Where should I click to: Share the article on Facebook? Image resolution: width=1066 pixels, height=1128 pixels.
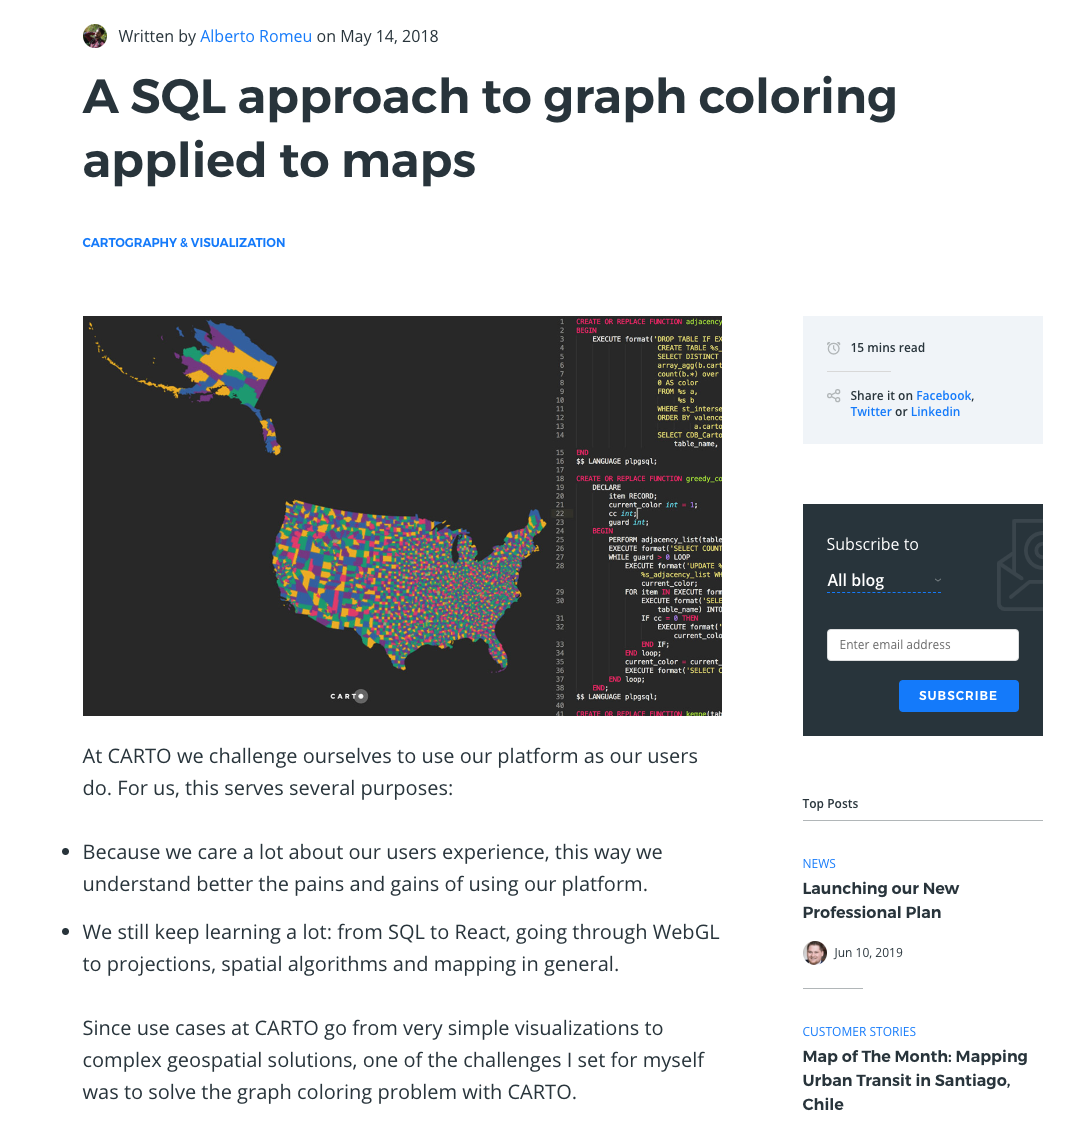click(x=943, y=396)
